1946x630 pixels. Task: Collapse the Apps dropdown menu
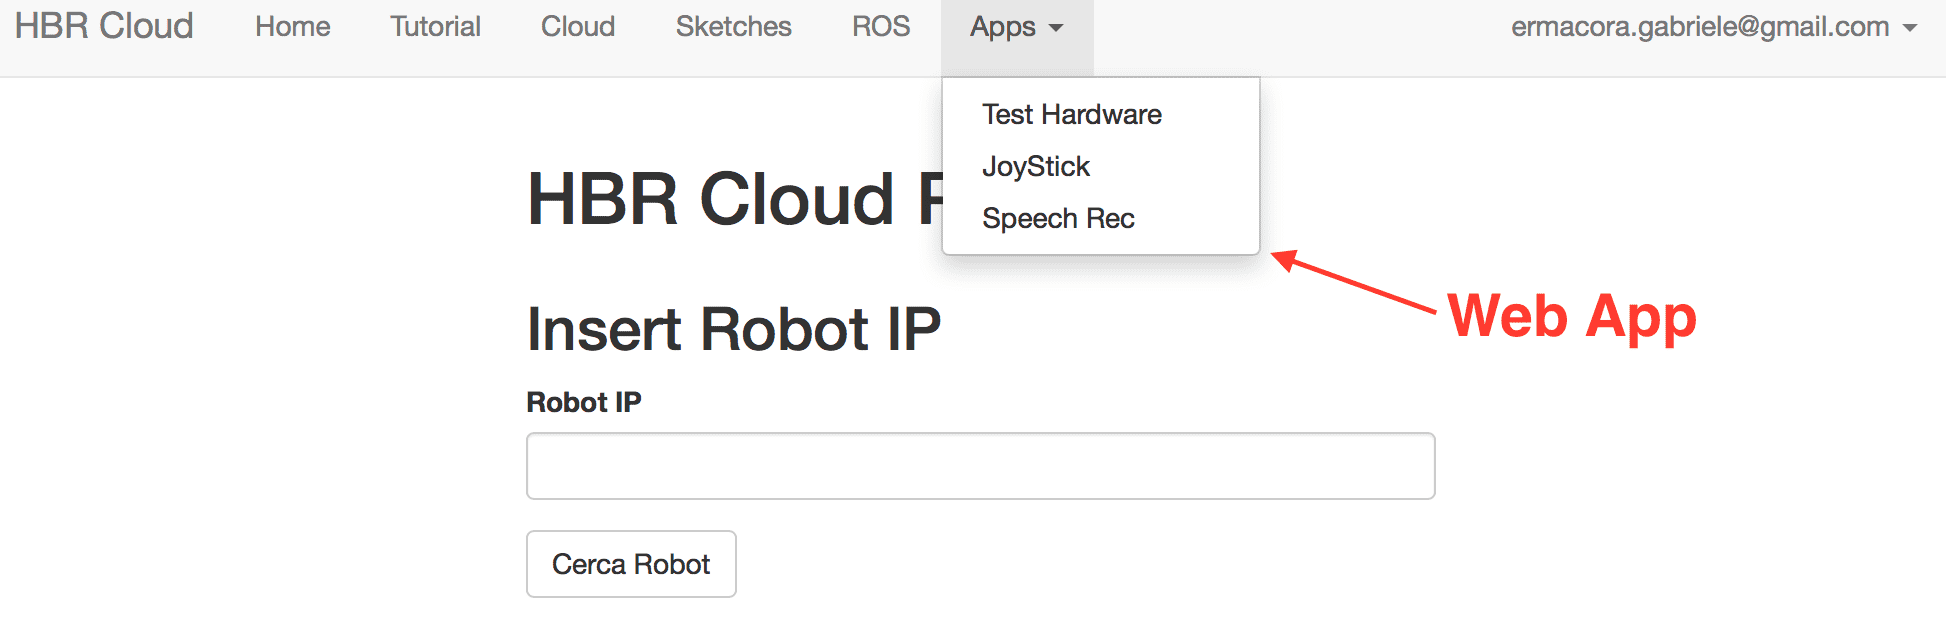1003,27
